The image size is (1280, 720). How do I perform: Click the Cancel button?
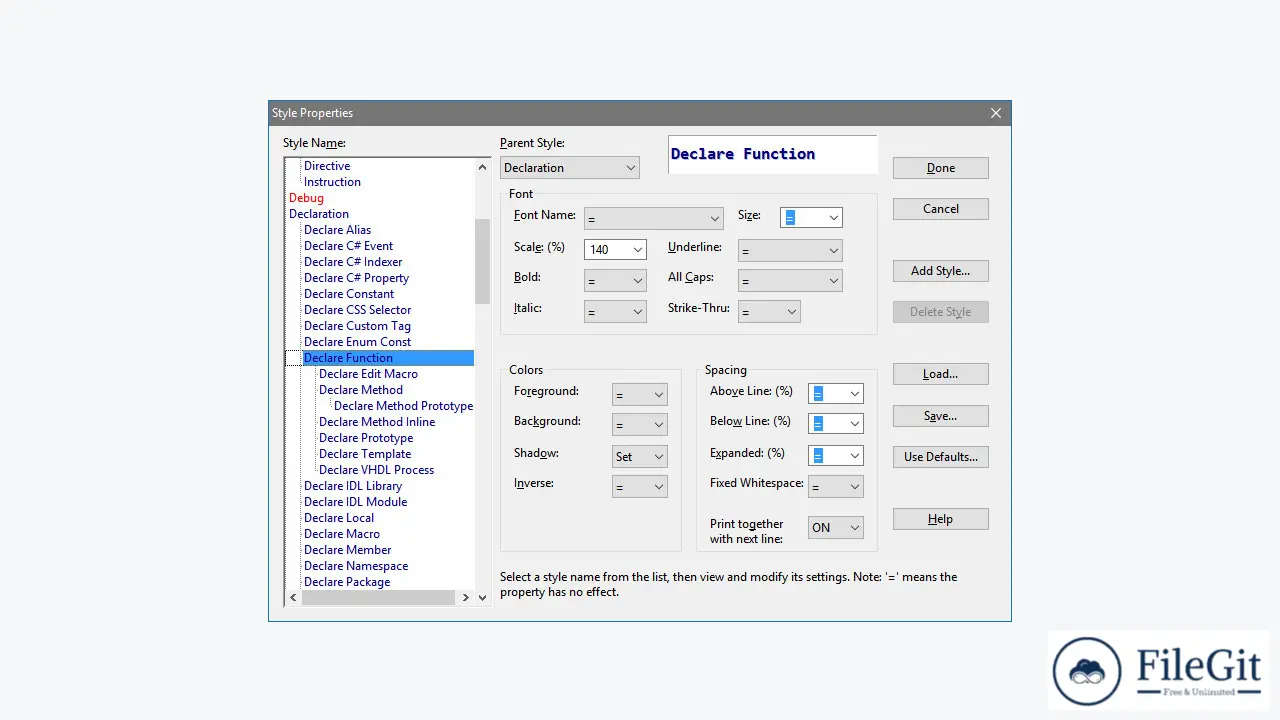[x=941, y=209]
